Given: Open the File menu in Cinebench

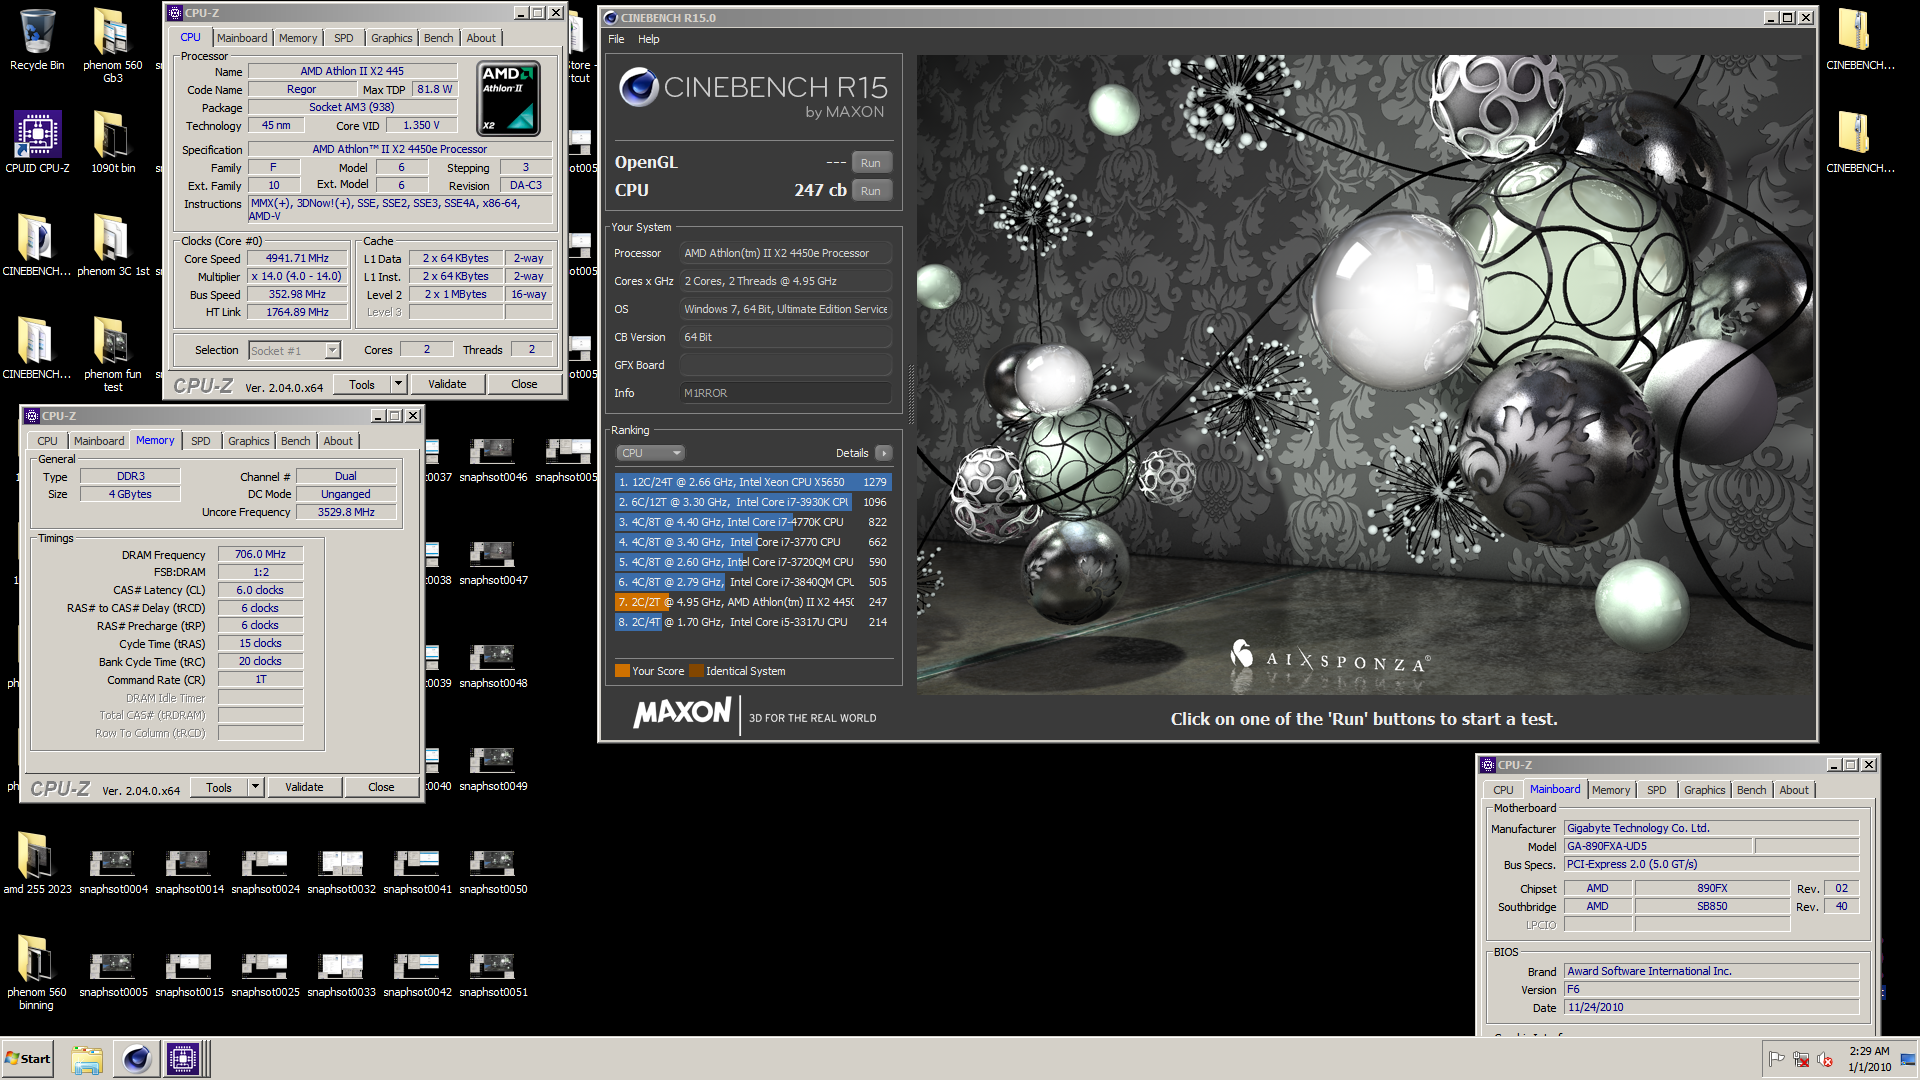Looking at the screenshot, I should coord(616,39).
